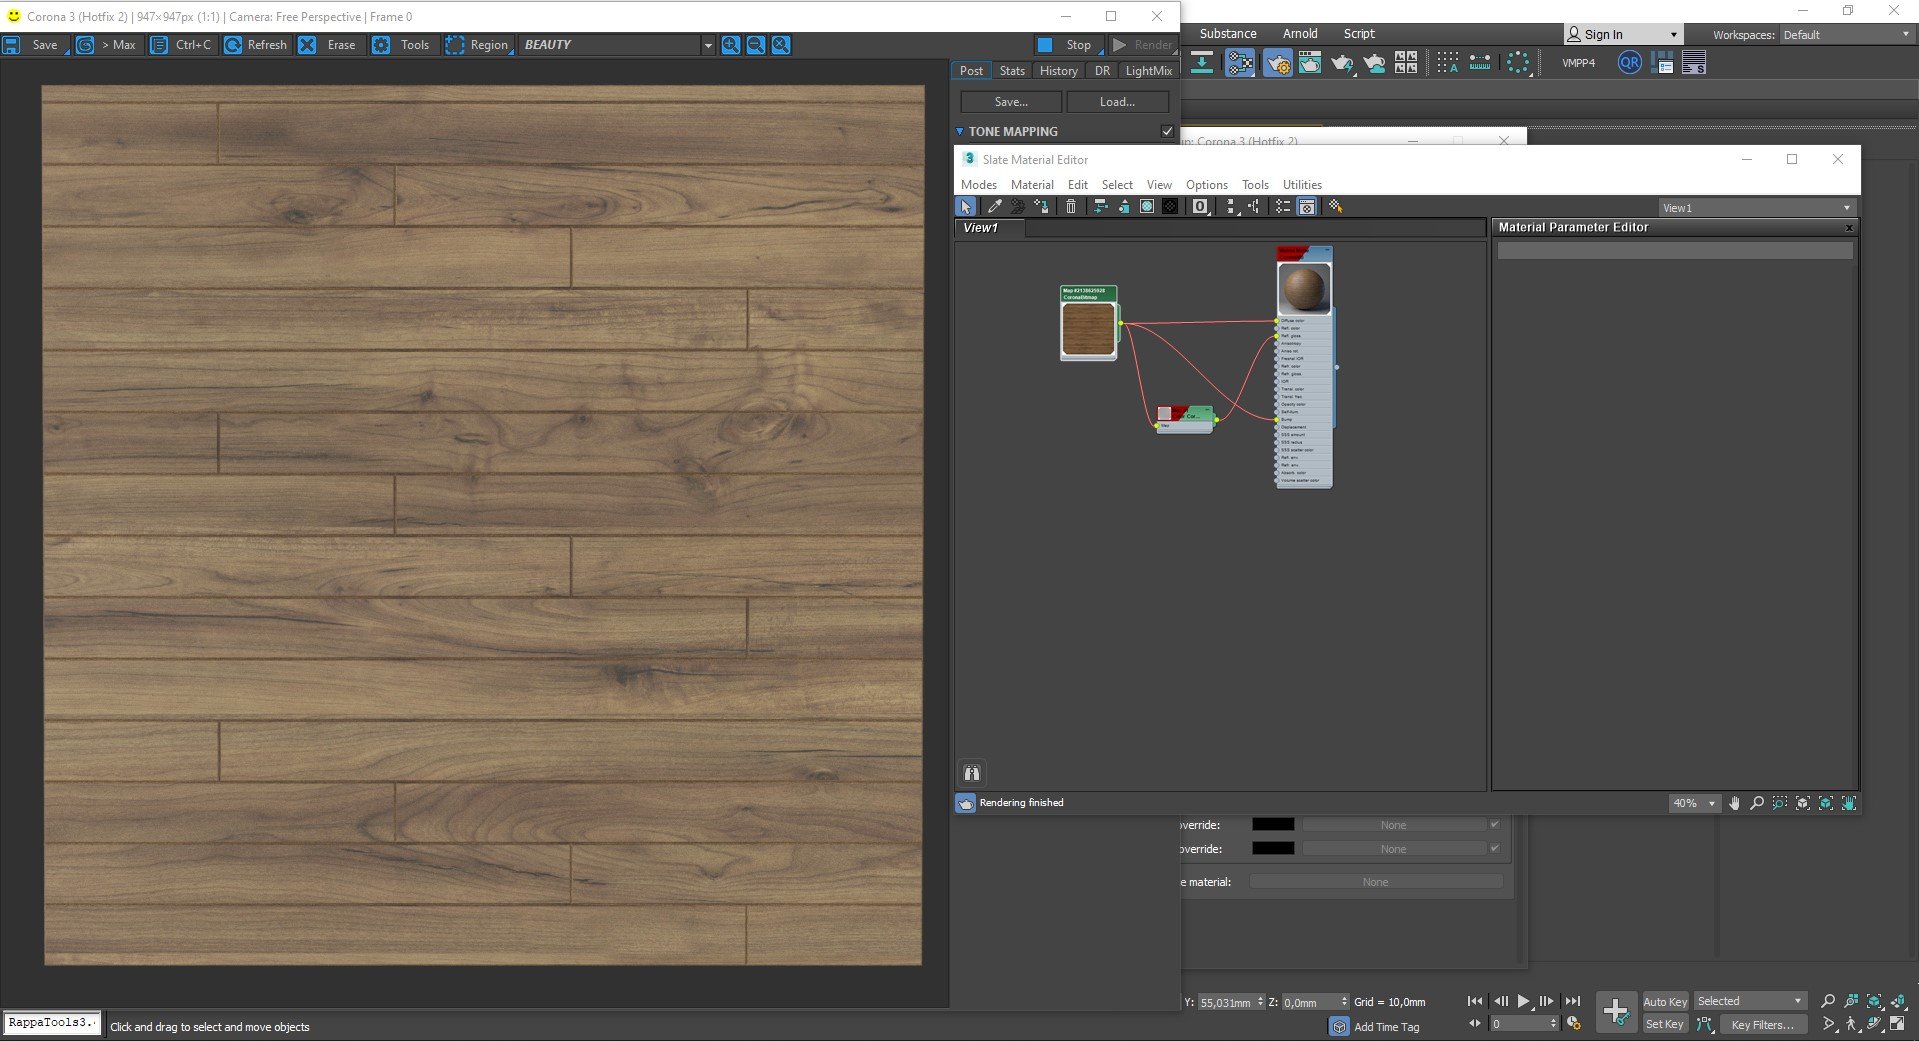Toggle first override map checkbox
Image resolution: width=1919 pixels, height=1041 pixels.
coord(1495,825)
